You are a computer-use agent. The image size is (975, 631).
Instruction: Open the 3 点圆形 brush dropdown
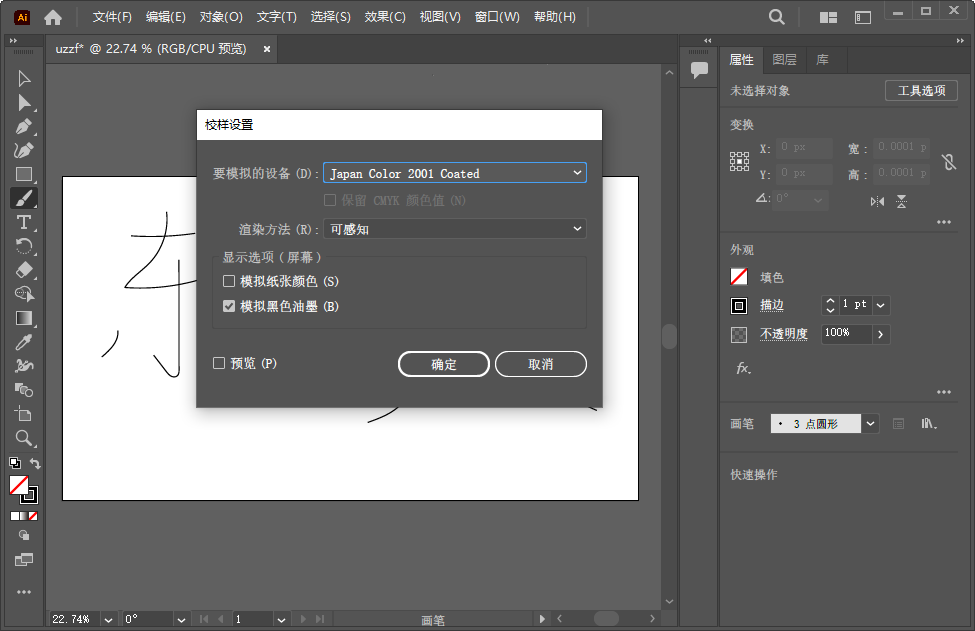pyautogui.click(x=869, y=423)
